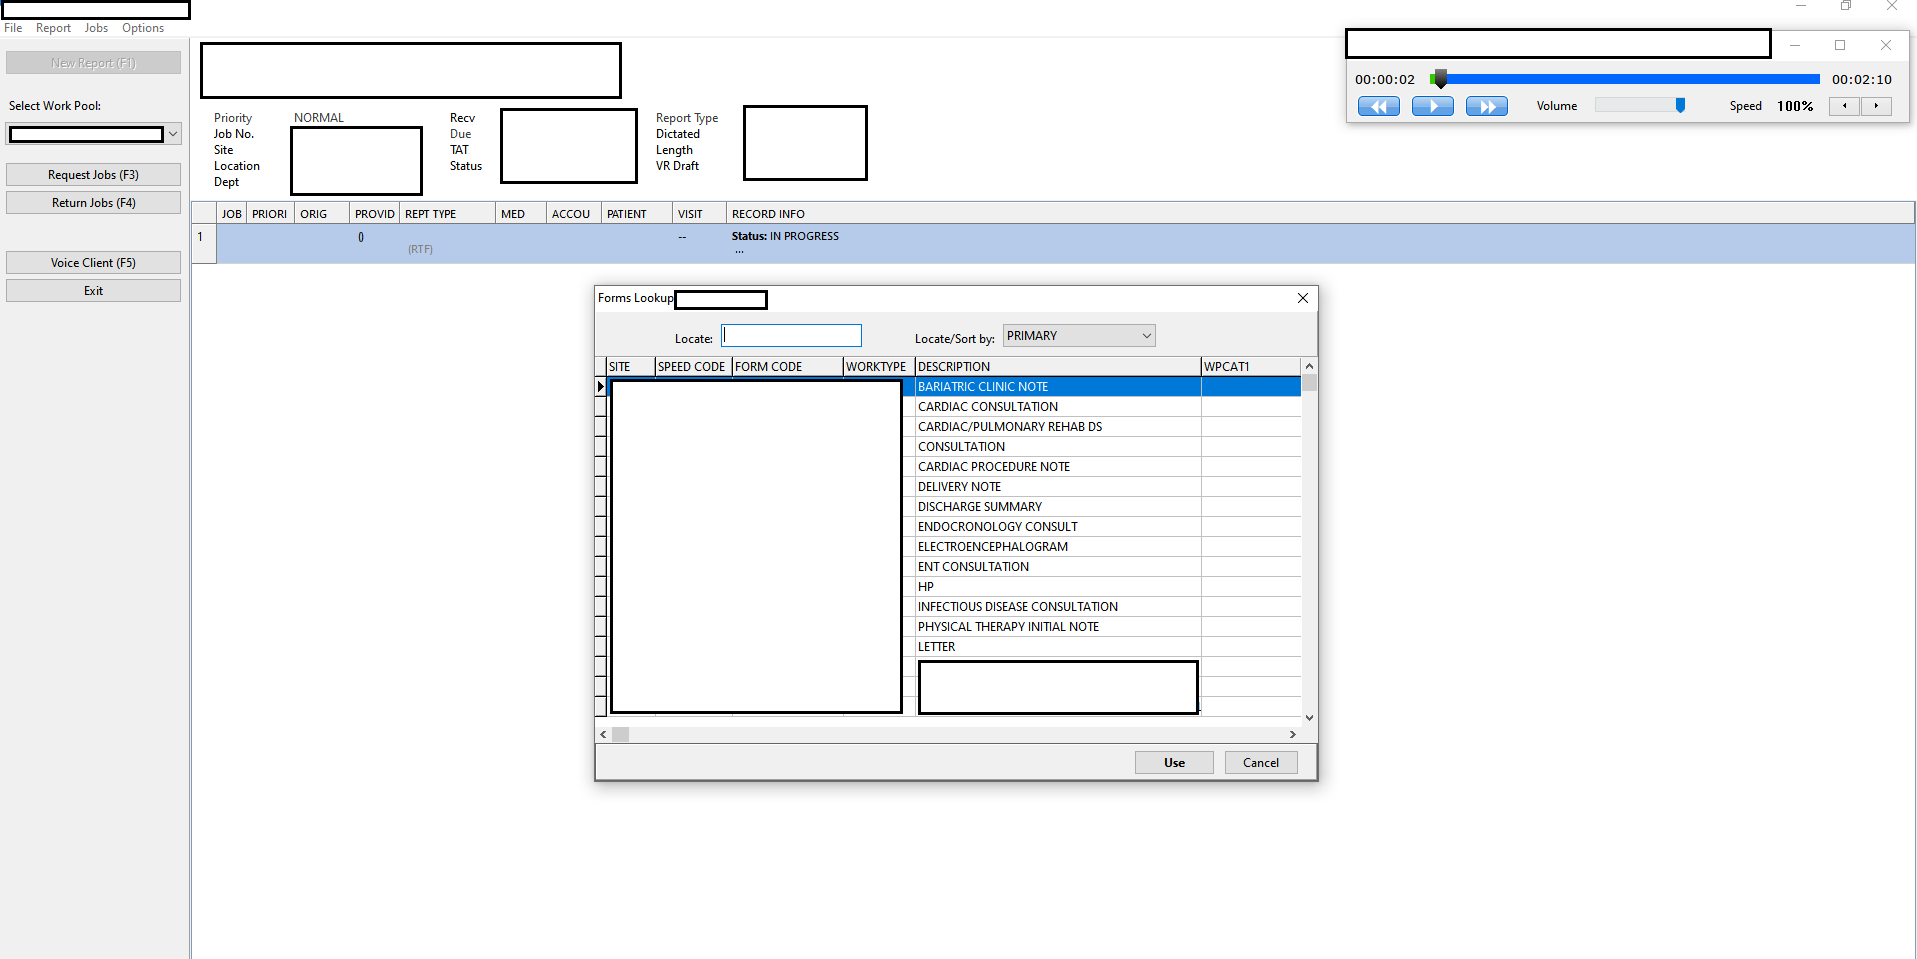
Task: Click the horizontal scrollbar thumb in Forms Lookup
Action: 621,734
